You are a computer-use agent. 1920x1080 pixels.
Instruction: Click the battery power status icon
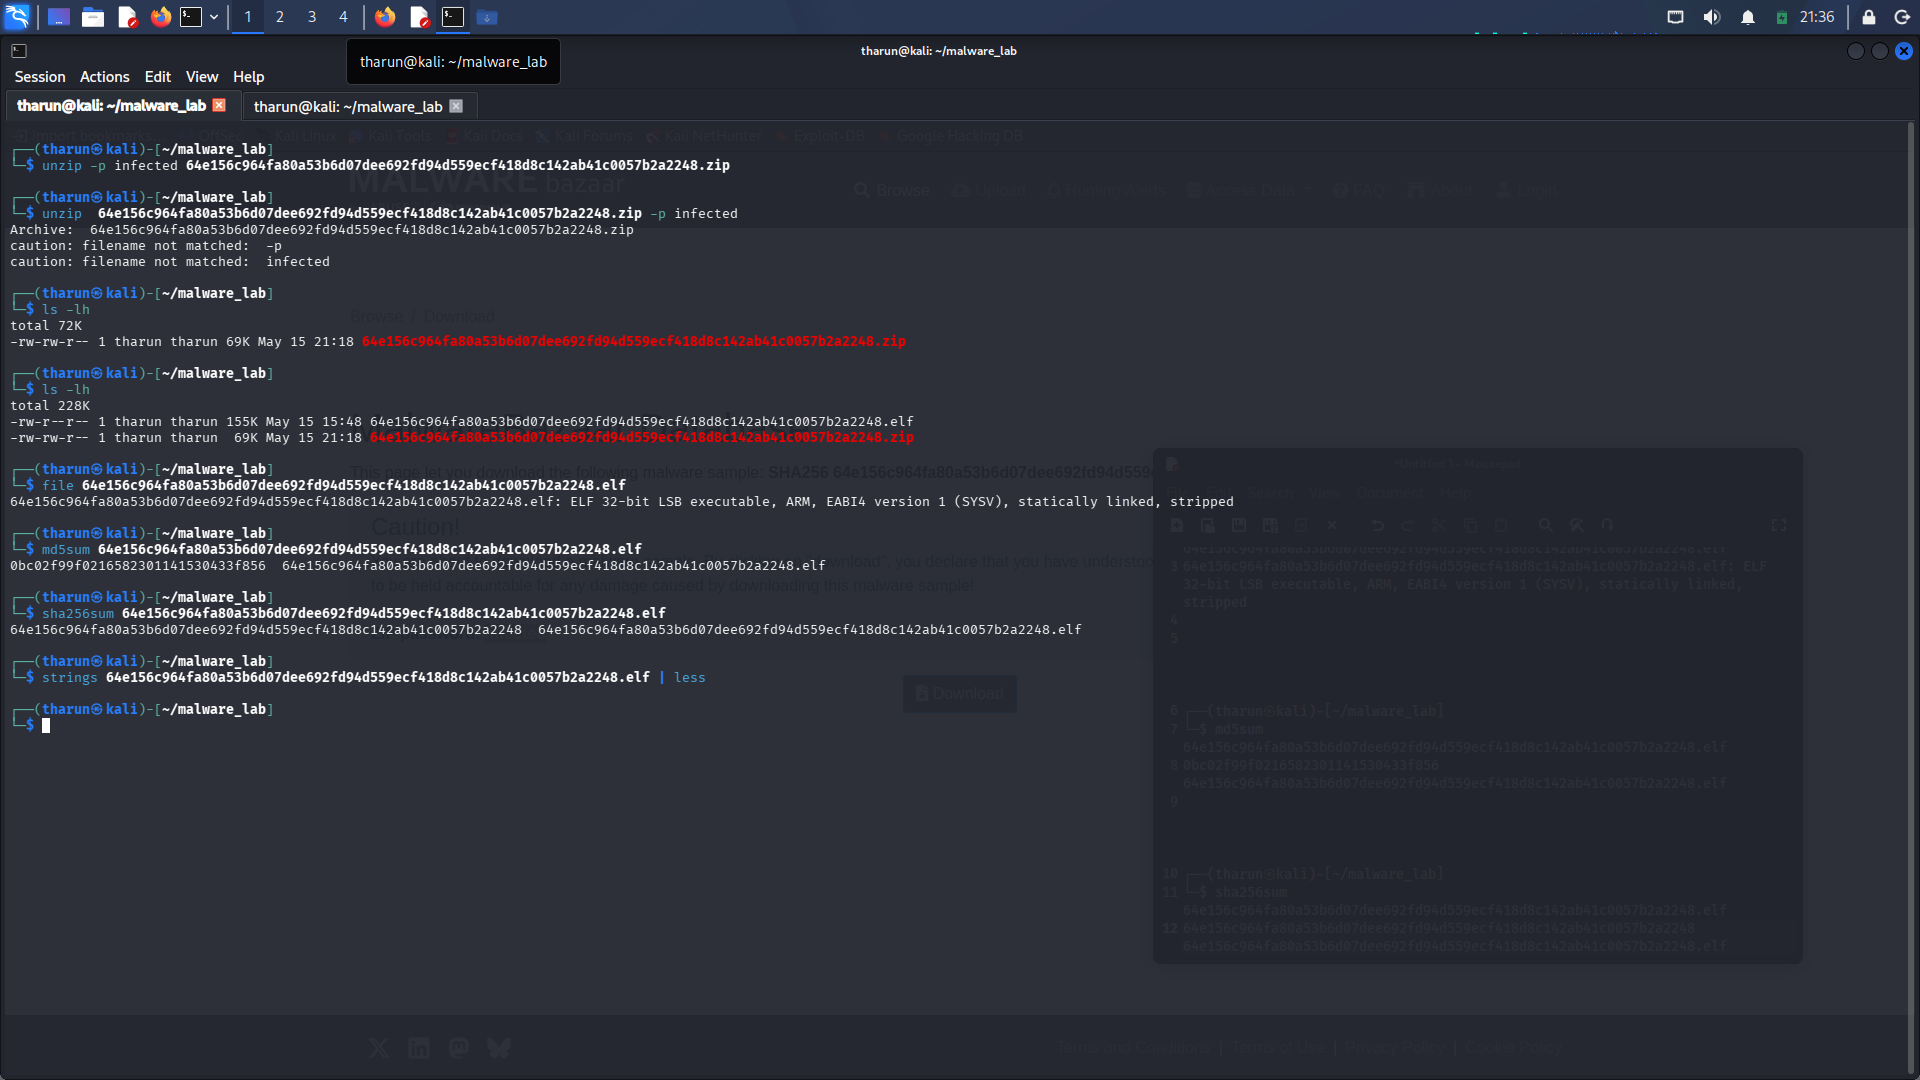[1782, 17]
